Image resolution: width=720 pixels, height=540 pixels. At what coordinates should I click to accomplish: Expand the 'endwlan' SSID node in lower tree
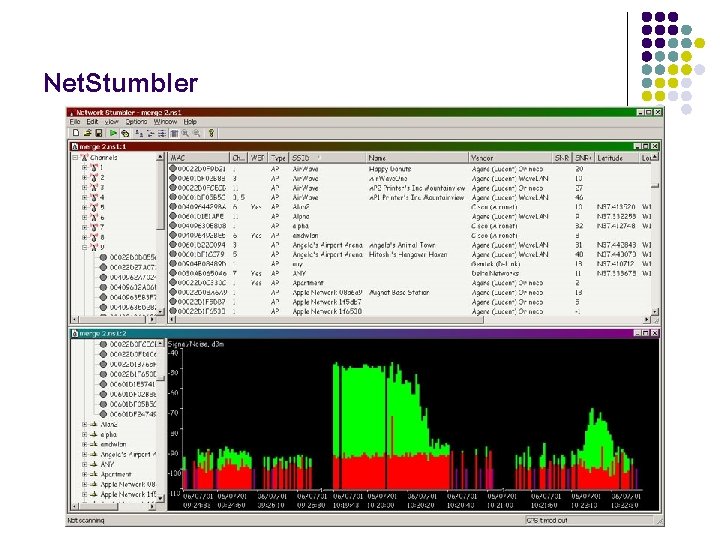click(84, 444)
